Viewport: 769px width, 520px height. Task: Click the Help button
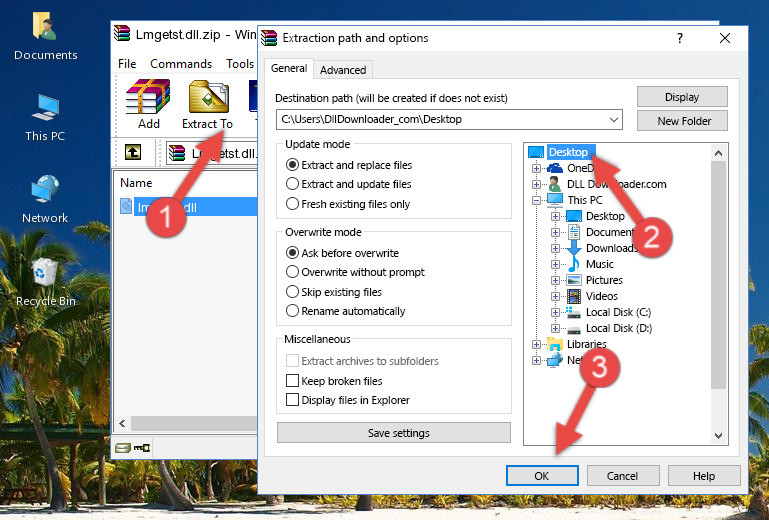tap(704, 475)
